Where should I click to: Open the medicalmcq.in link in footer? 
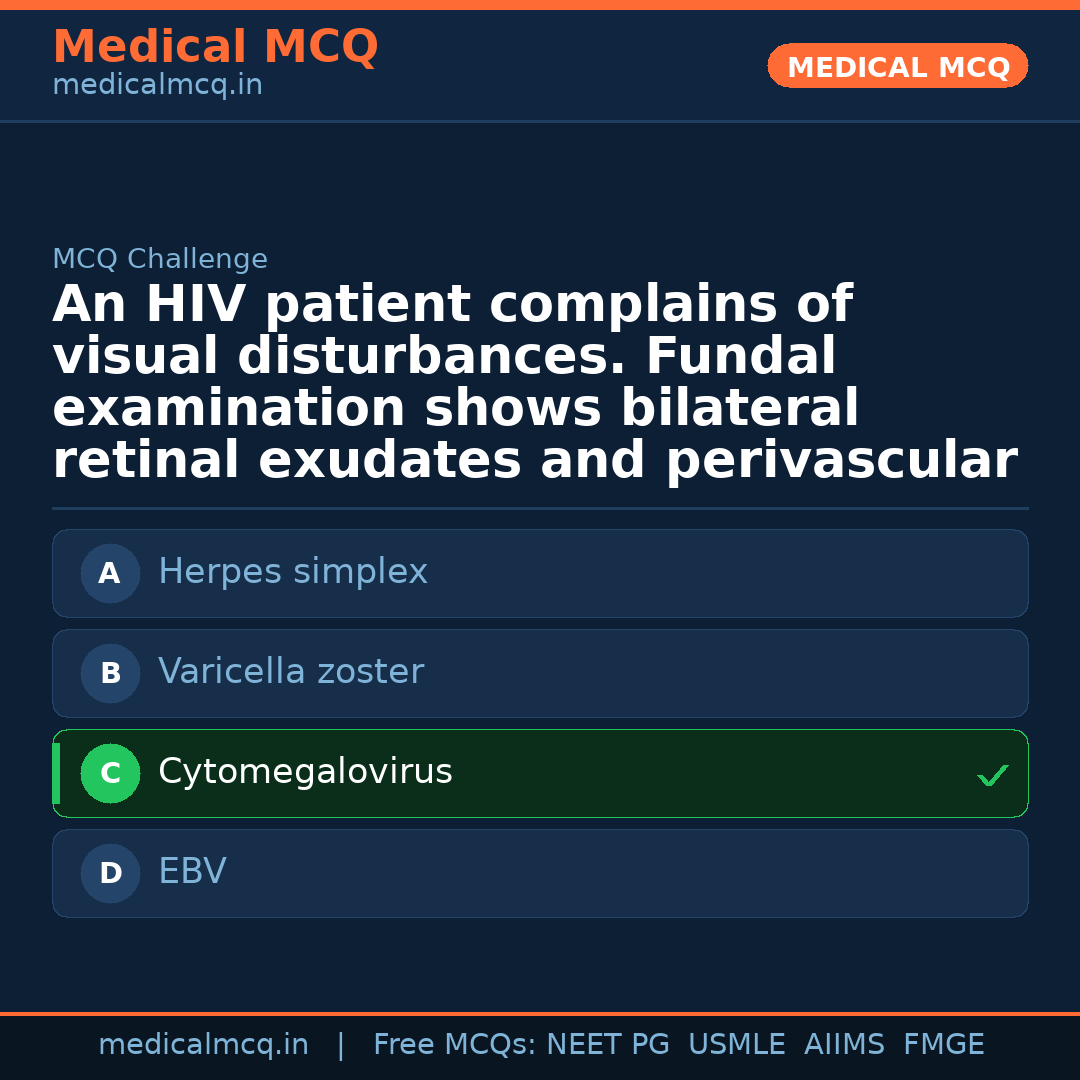pyautogui.click(x=203, y=1045)
